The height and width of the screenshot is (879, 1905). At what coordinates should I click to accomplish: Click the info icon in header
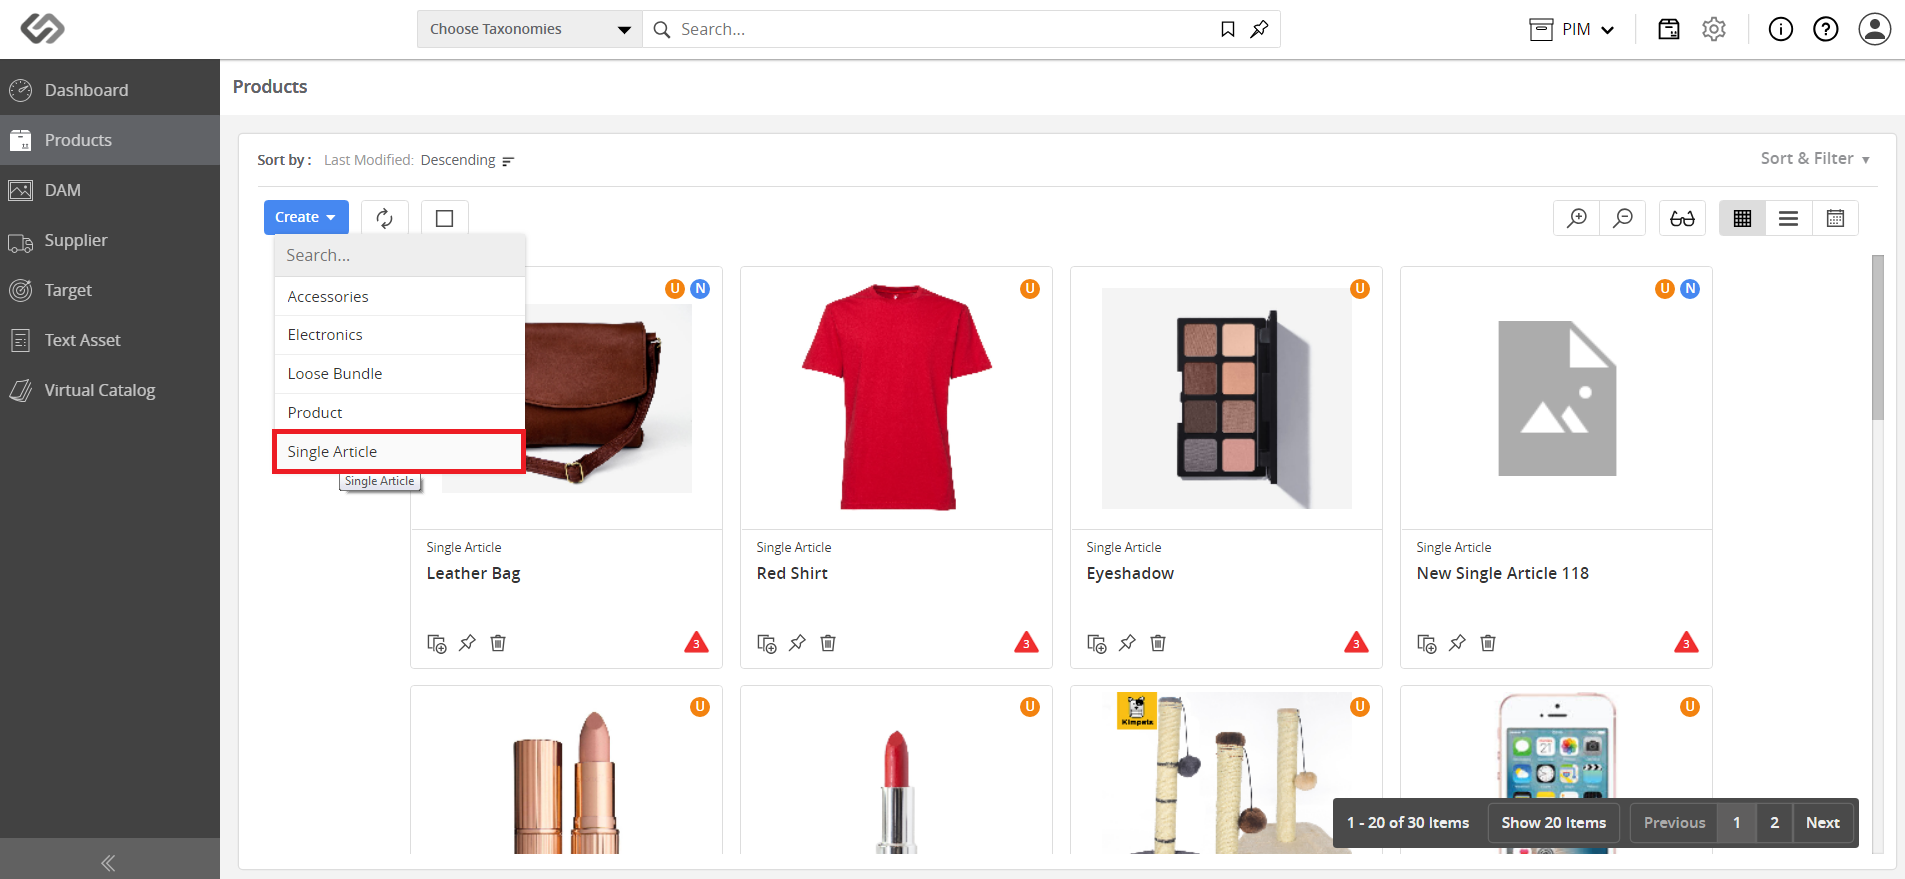(x=1781, y=29)
